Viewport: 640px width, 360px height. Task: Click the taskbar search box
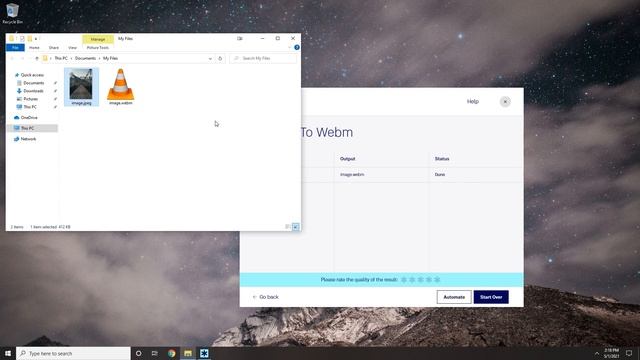73,353
